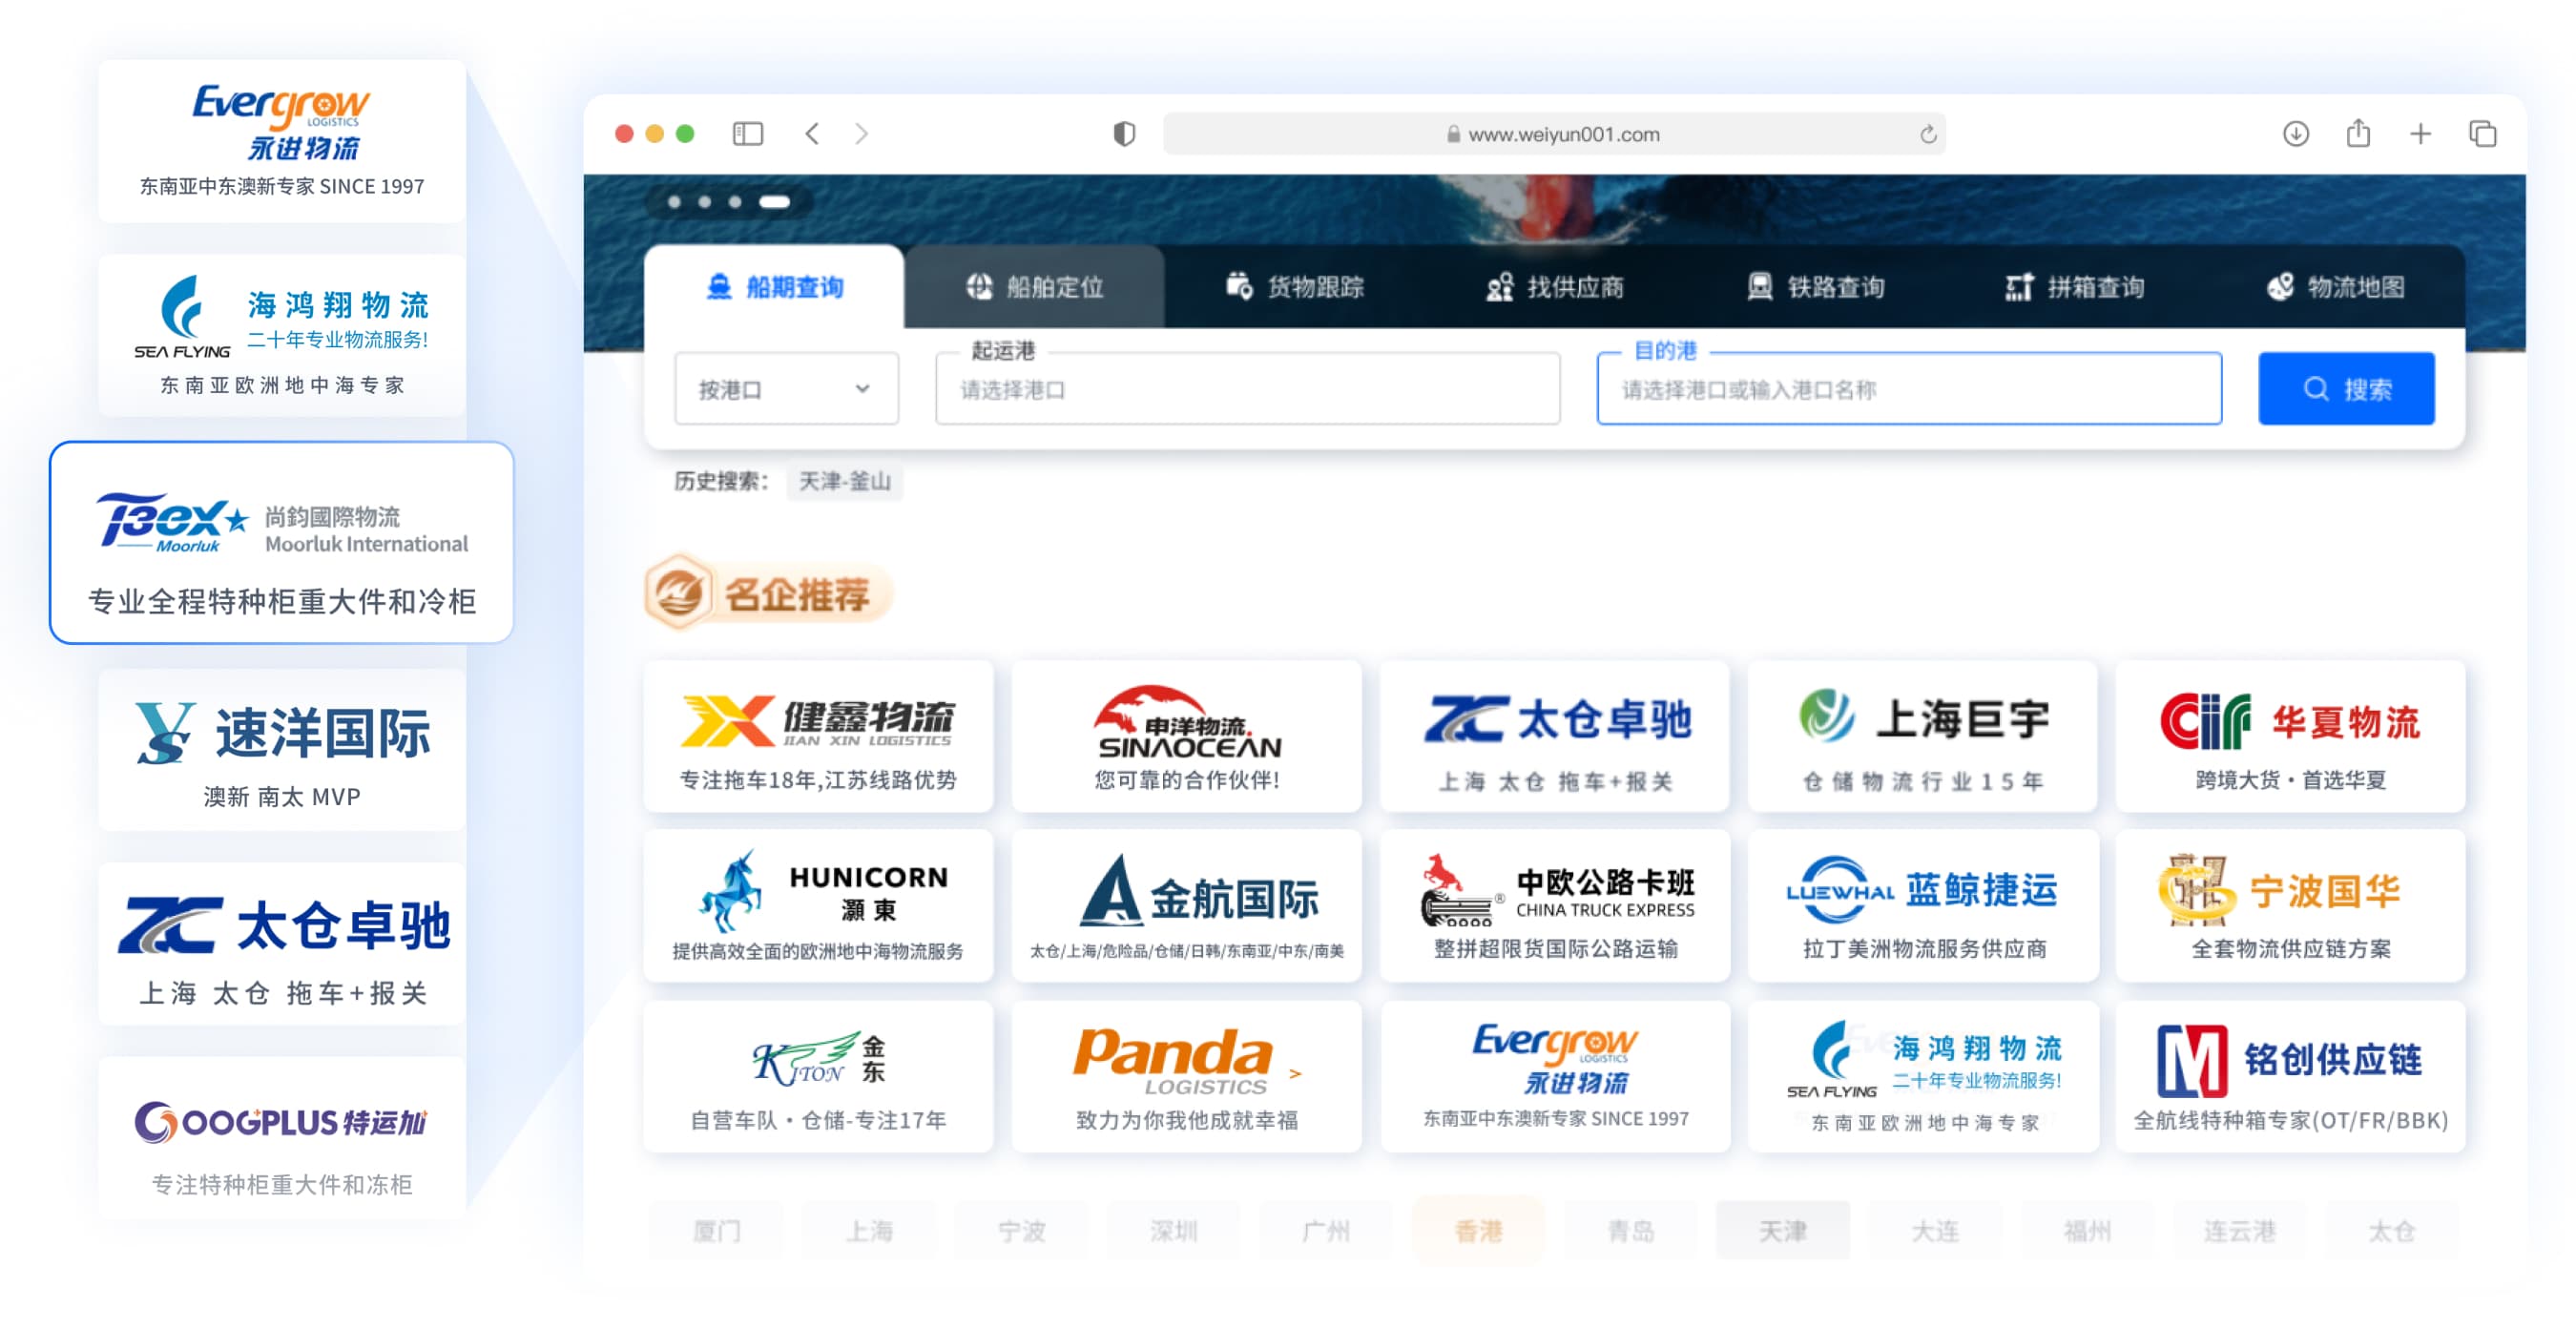Select the 上海 port chip

(x=868, y=1231)
